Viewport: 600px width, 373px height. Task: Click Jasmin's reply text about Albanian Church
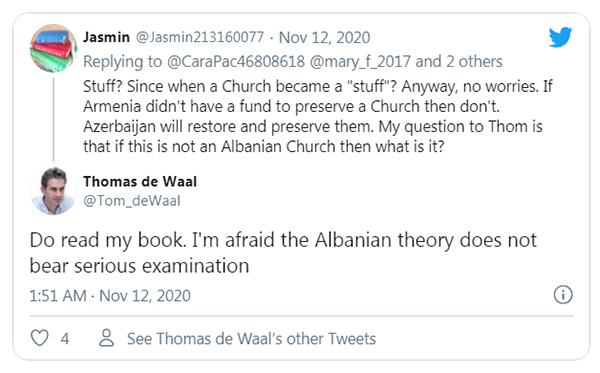318,116
